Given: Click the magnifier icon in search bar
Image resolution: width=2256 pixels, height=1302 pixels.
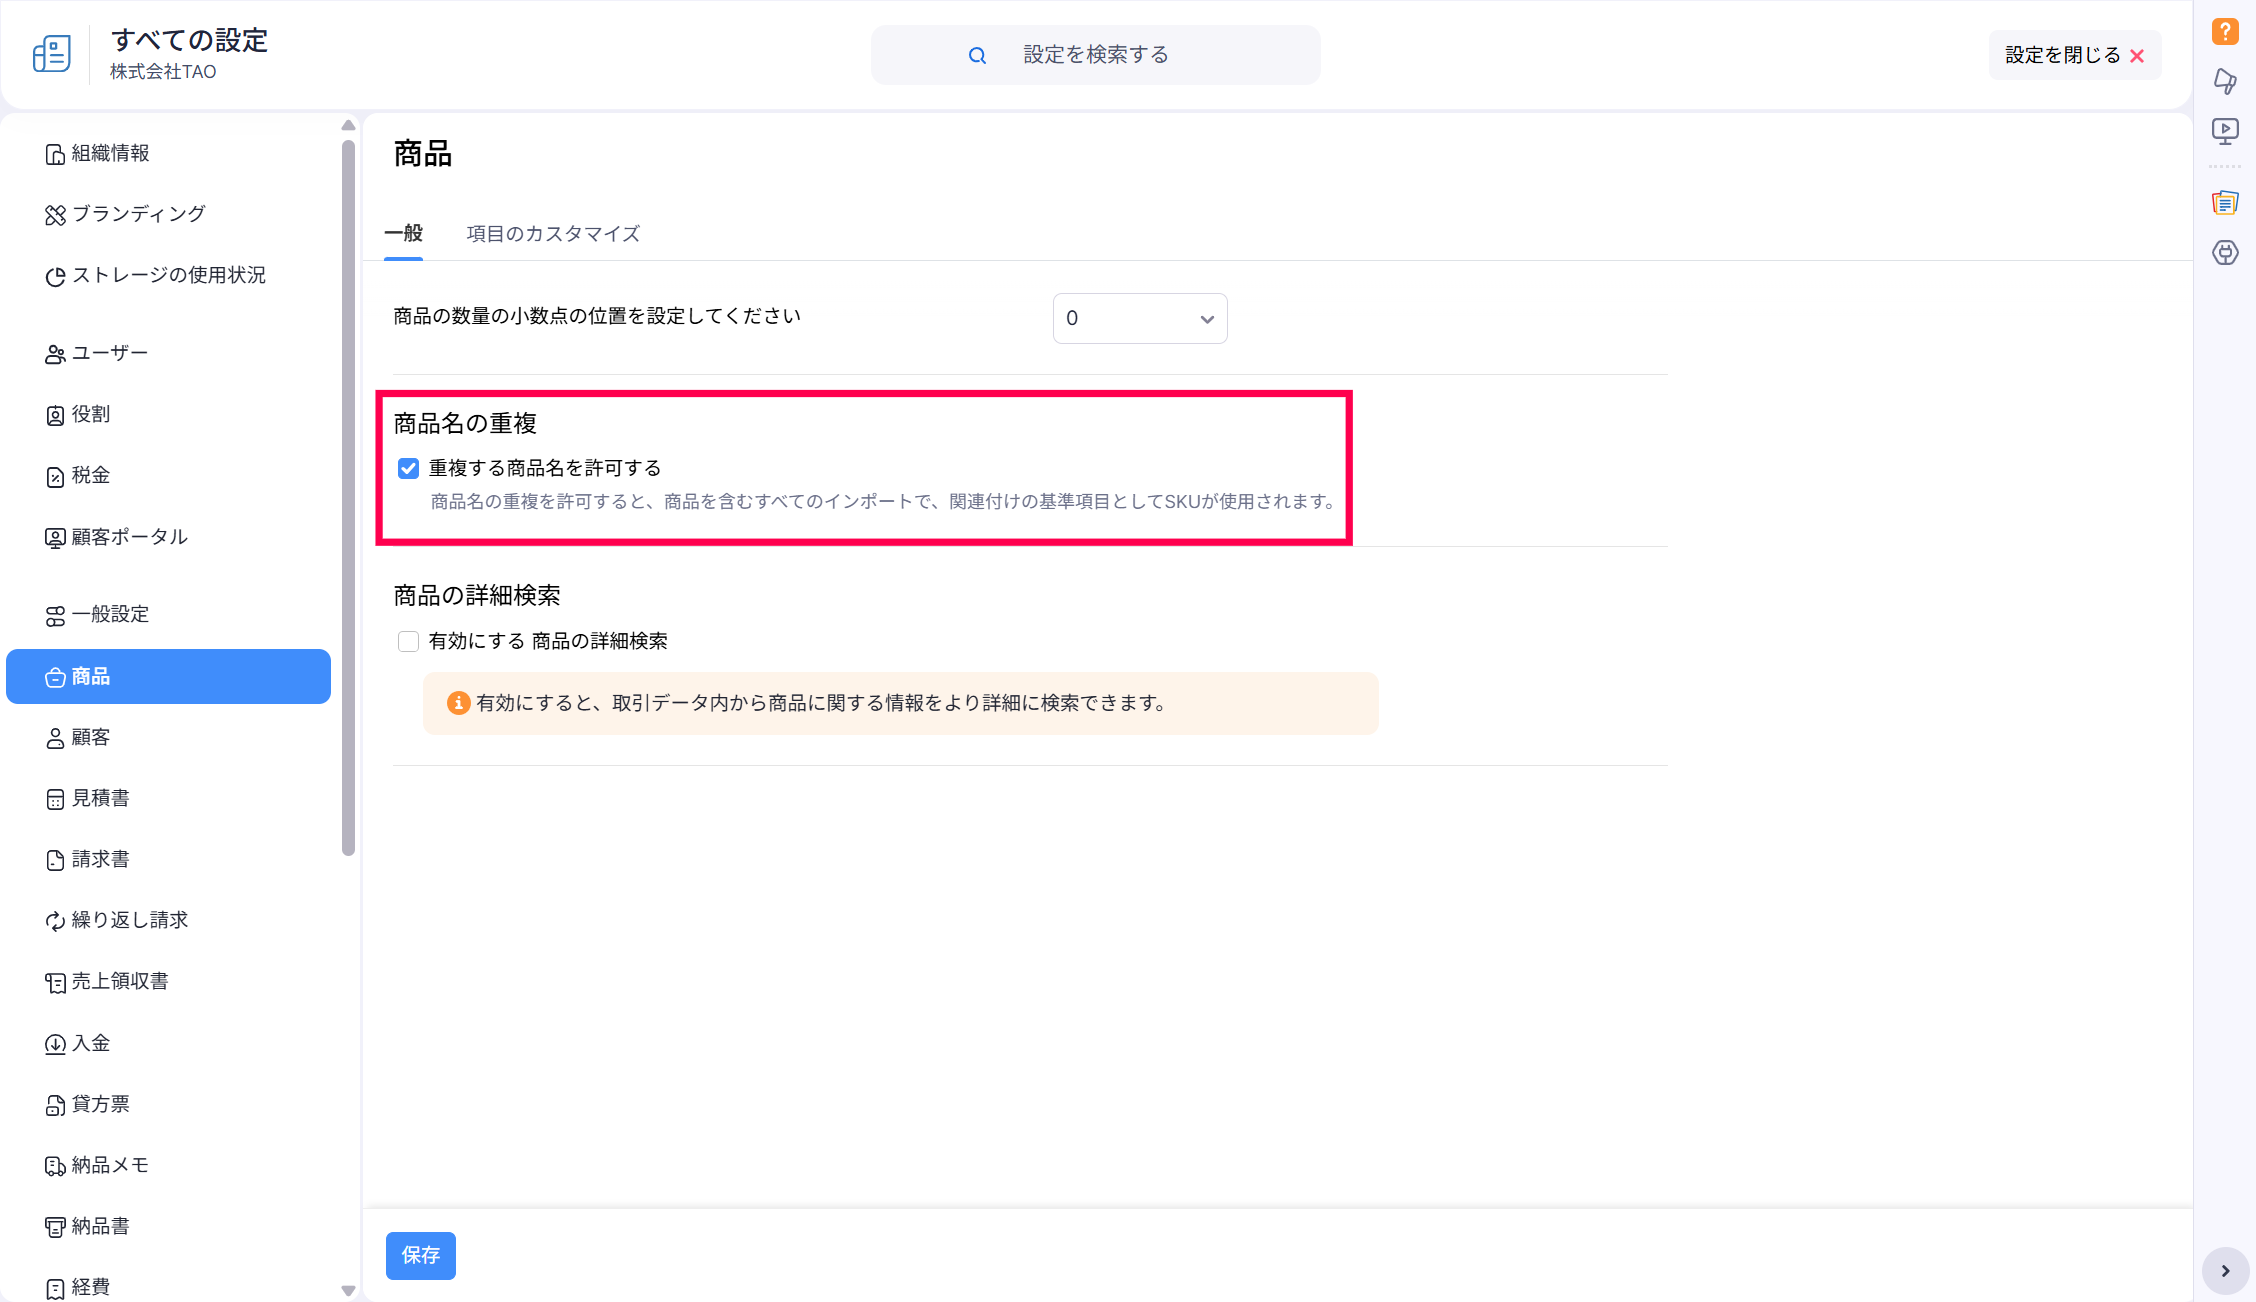Looking at the screenshot, I should pyautogui.click(x=977, y=56).
